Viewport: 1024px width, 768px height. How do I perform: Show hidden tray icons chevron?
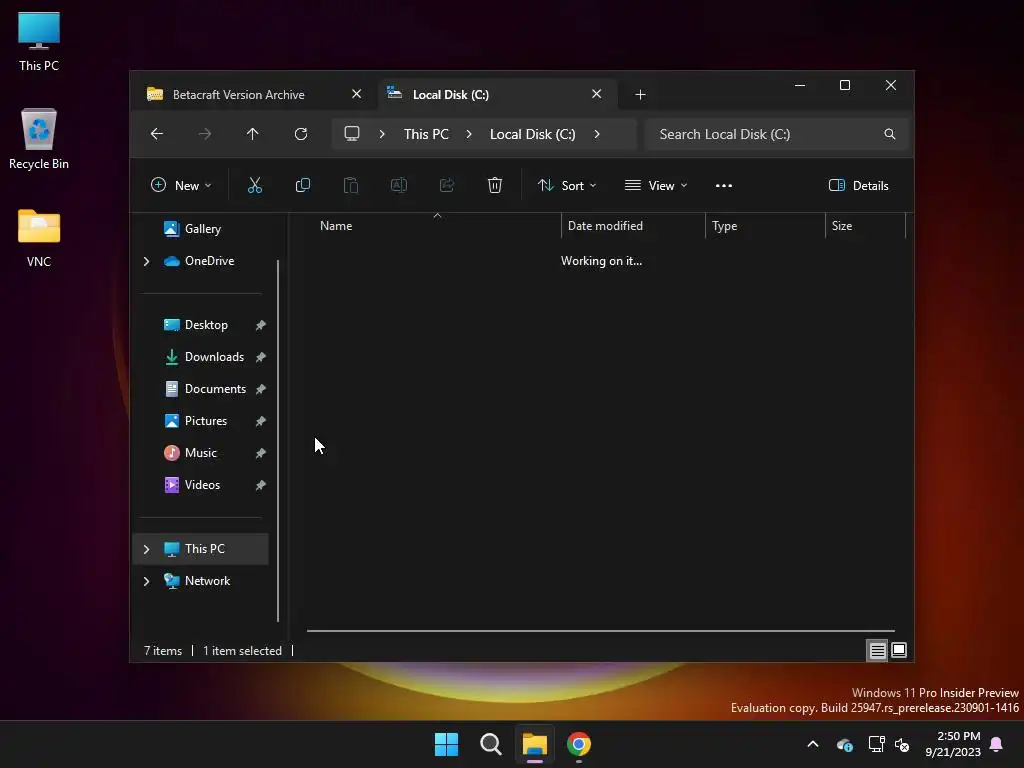[x=812, y=744]
